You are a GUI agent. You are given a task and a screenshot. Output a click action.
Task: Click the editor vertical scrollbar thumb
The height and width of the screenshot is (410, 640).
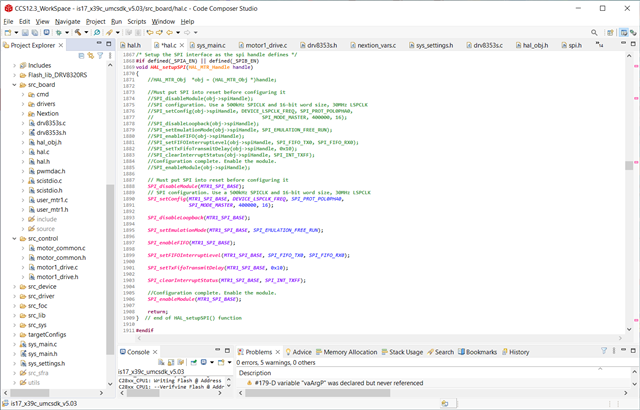(629, 165)
